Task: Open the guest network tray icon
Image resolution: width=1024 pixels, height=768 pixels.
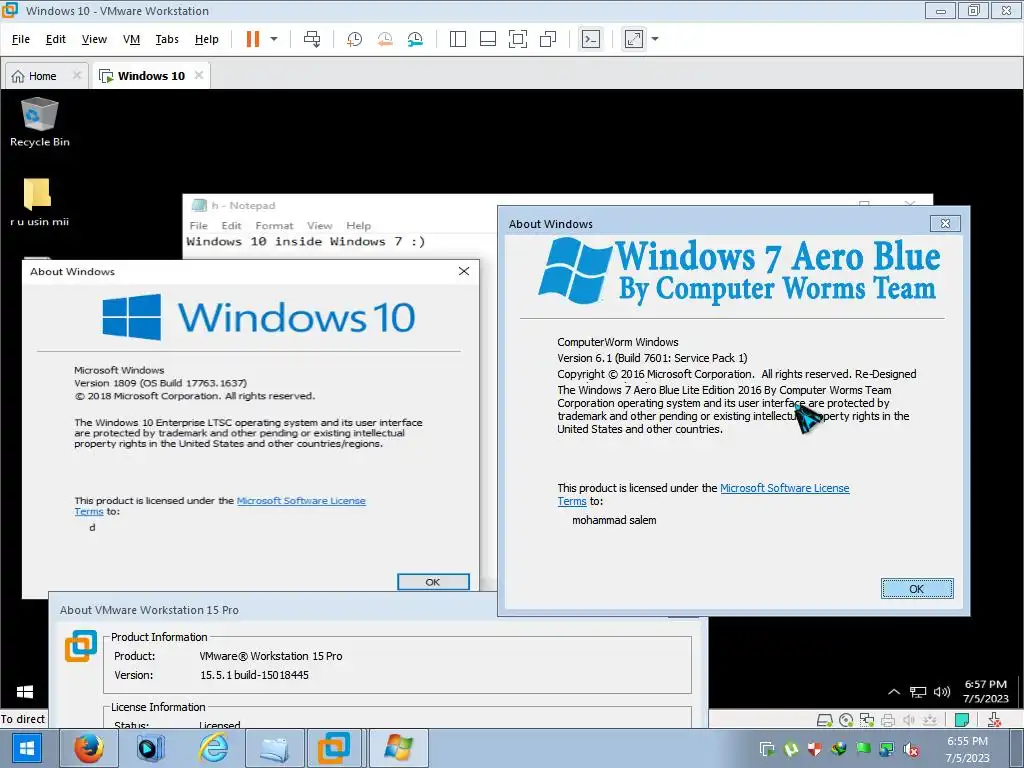Action: (918, 692)
